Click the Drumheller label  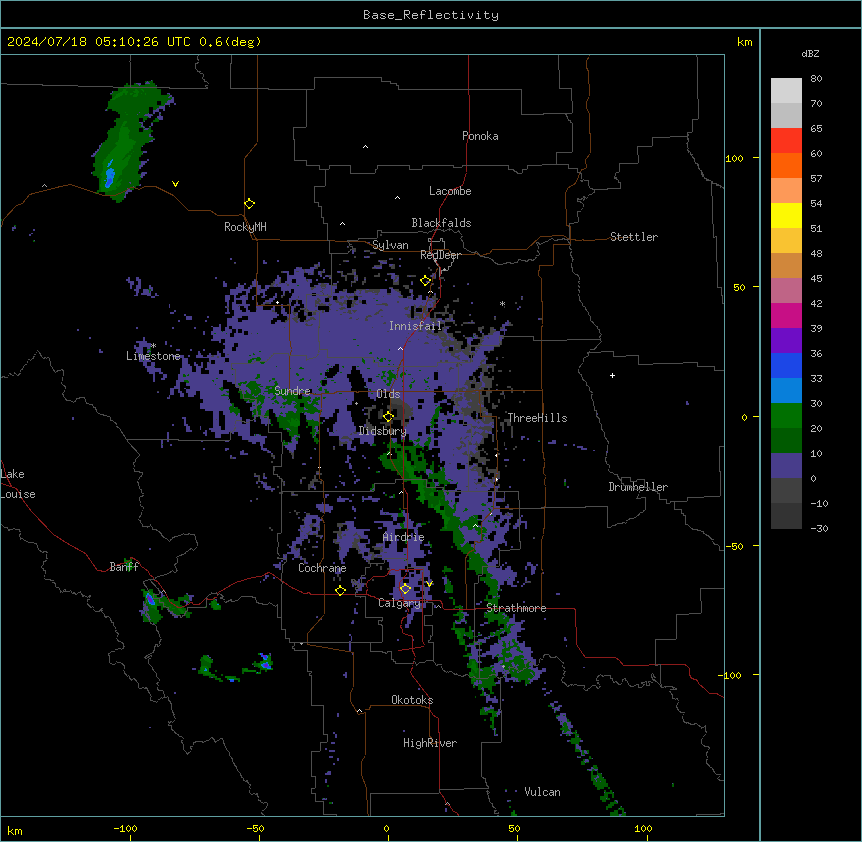[x=638, y=487]
